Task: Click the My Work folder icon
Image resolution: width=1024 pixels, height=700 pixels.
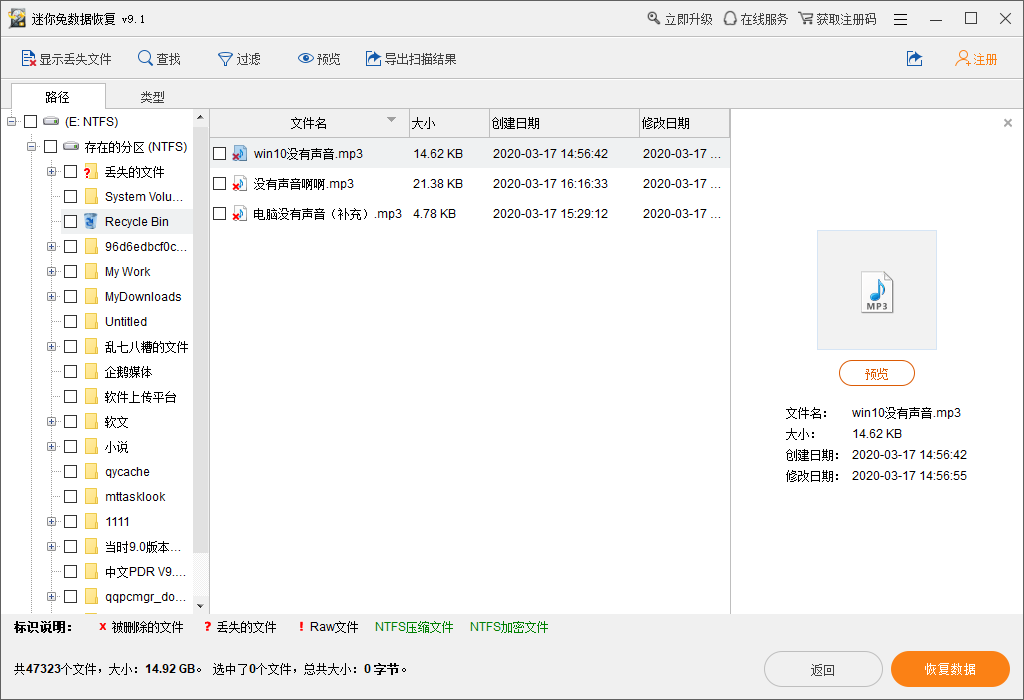Action: [x=91, y=272]
